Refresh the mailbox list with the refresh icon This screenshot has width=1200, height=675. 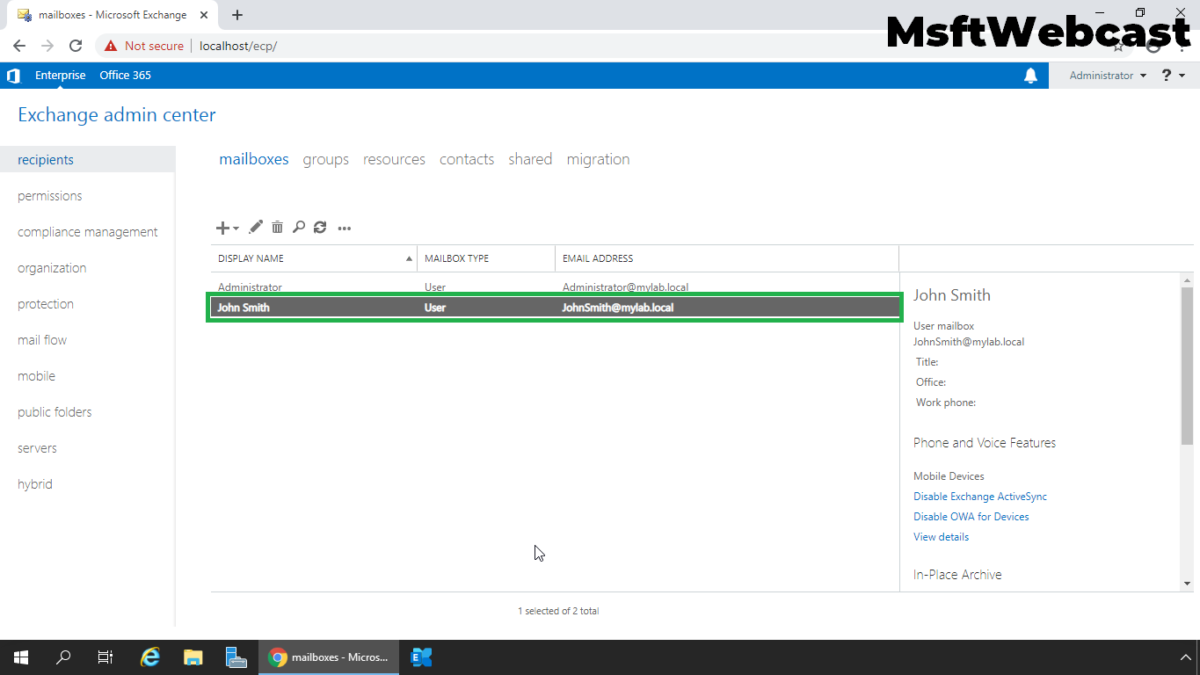320,227
